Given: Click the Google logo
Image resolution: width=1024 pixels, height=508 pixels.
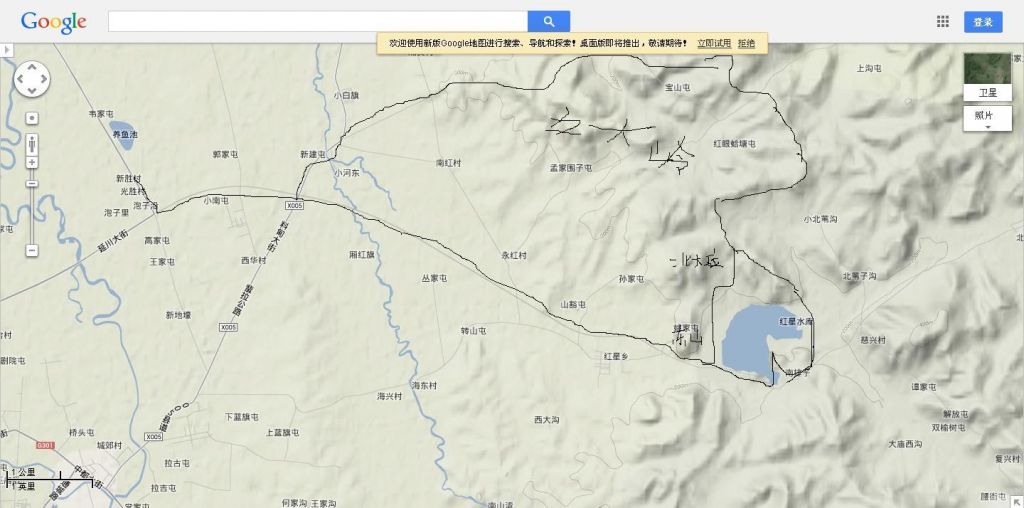Looking at the screenshot, I should click(53, 21).
